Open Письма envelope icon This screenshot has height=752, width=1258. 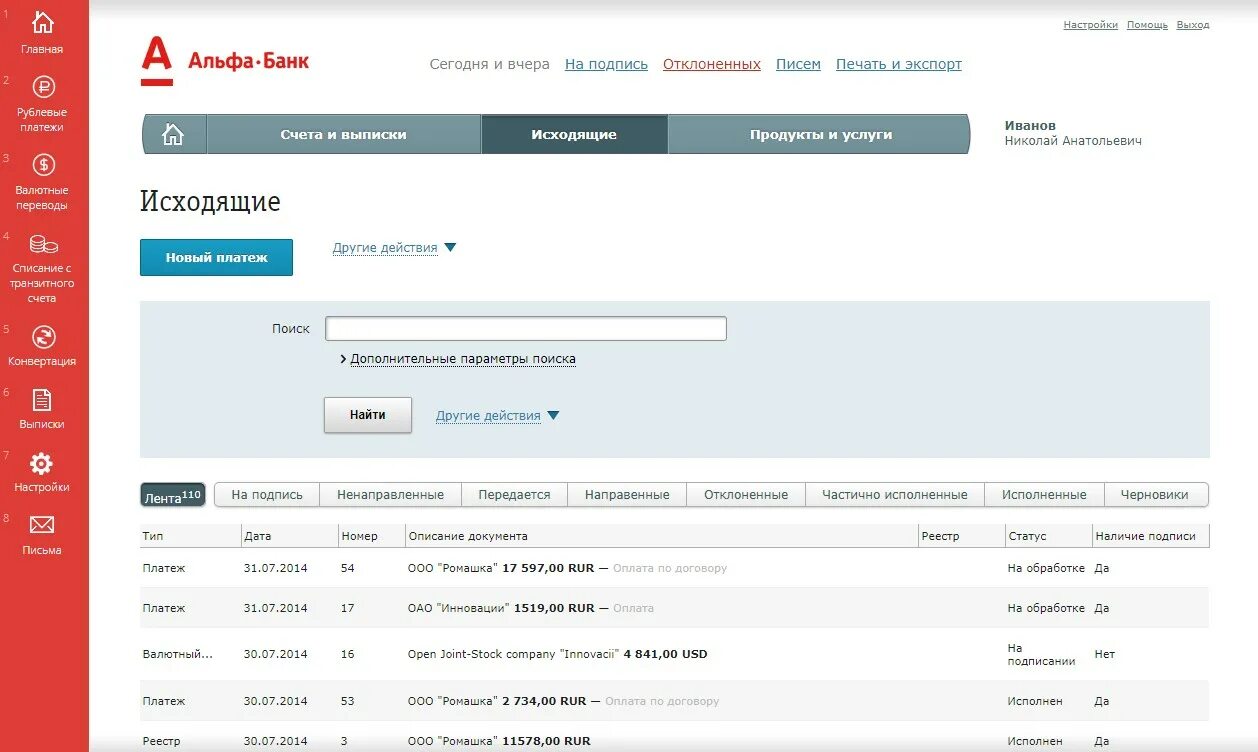pos(42,525)
